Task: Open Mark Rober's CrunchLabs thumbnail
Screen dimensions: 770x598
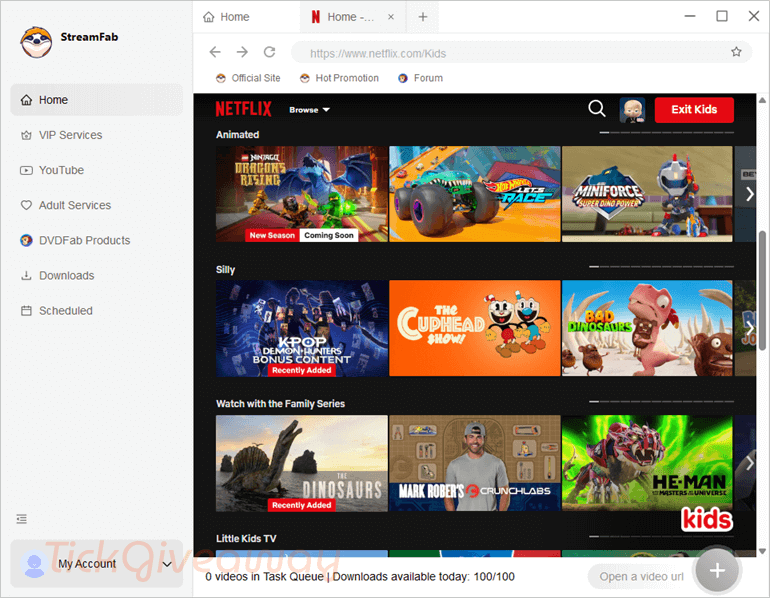Action: 474,463
